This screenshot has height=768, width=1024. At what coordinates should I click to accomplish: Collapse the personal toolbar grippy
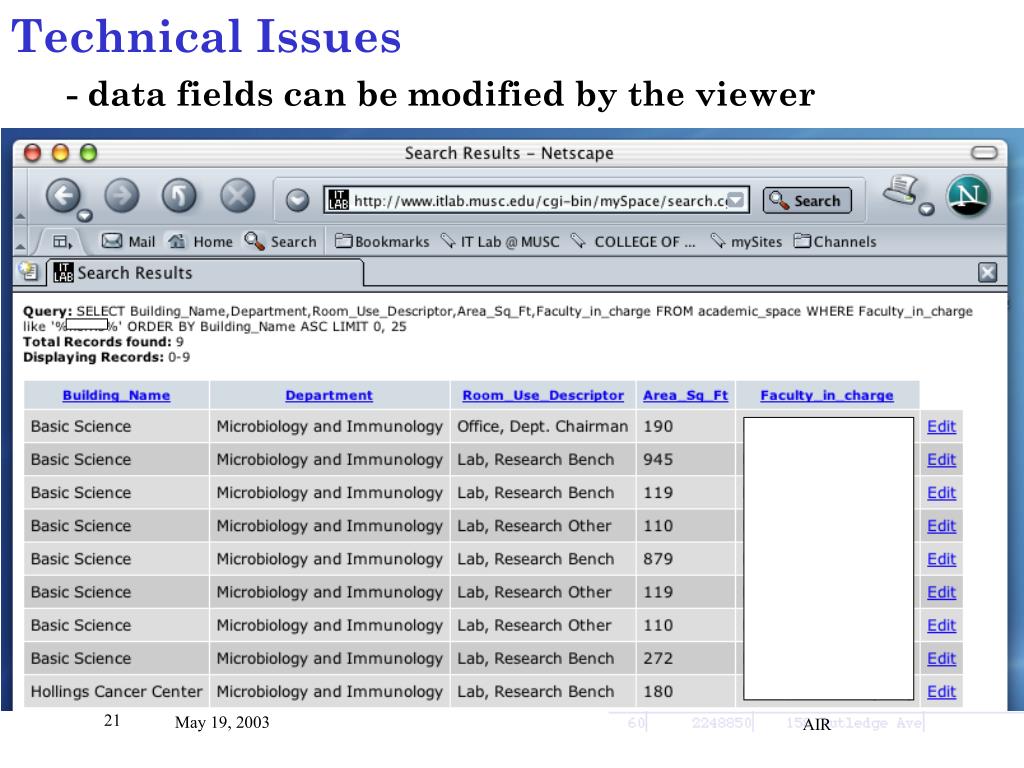pyautogui.click(x=20, y=246)
